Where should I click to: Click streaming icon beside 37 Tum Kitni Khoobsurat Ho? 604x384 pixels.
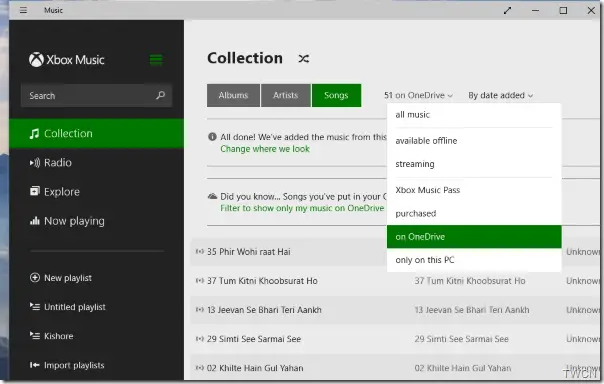pos(200,281)
